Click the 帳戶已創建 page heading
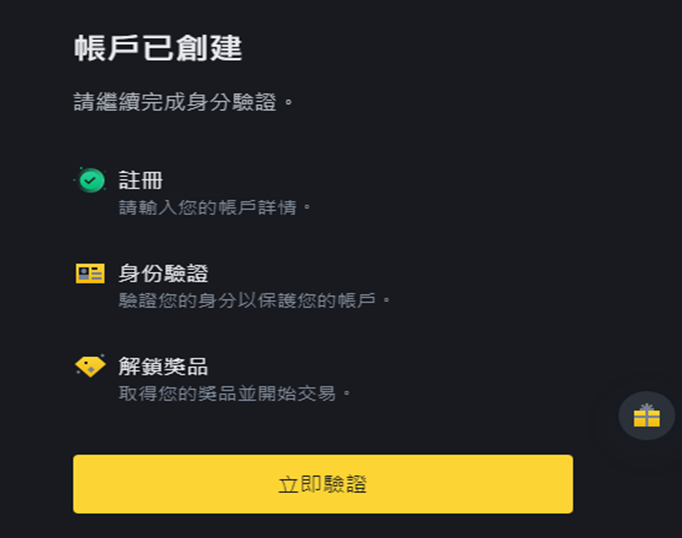Screen dimensions: 682x538 tap(158, 48)
